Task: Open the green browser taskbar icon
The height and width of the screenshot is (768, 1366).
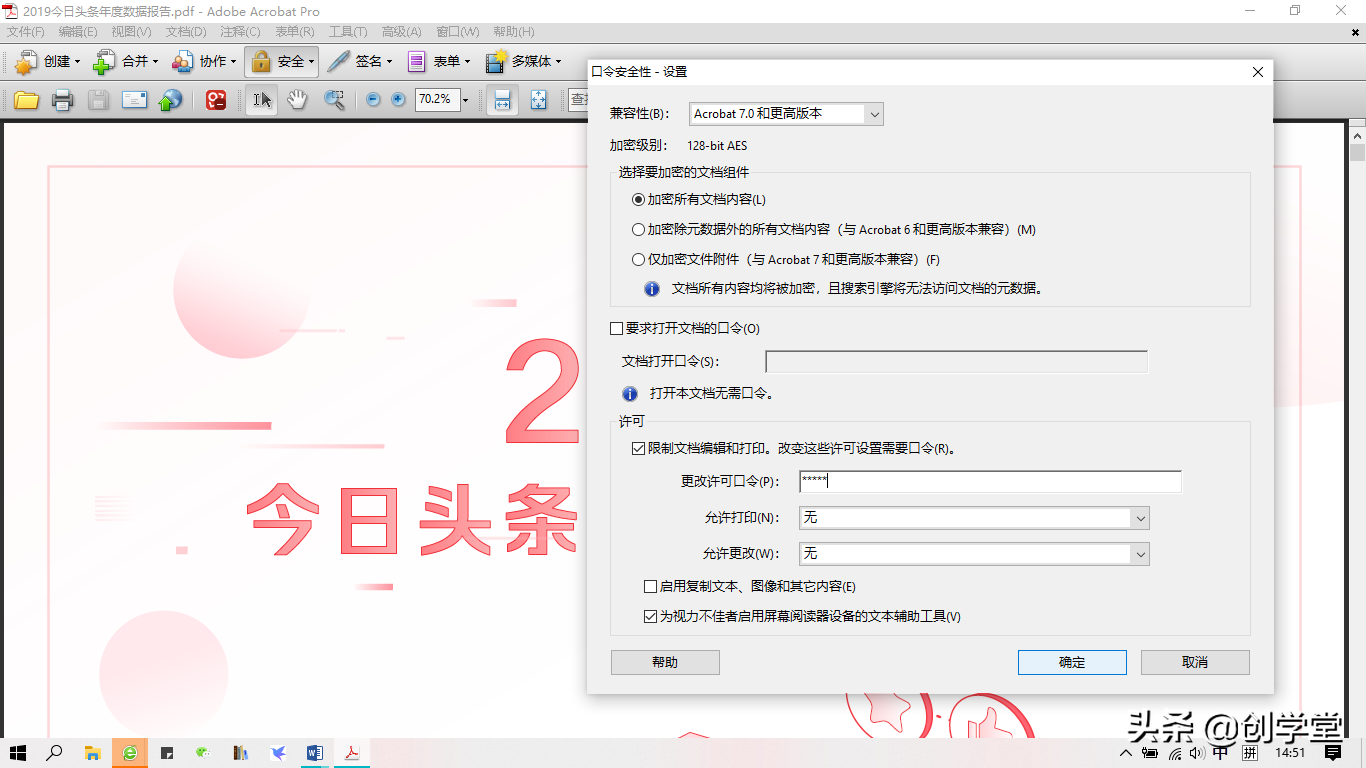Action: point(130,753)
